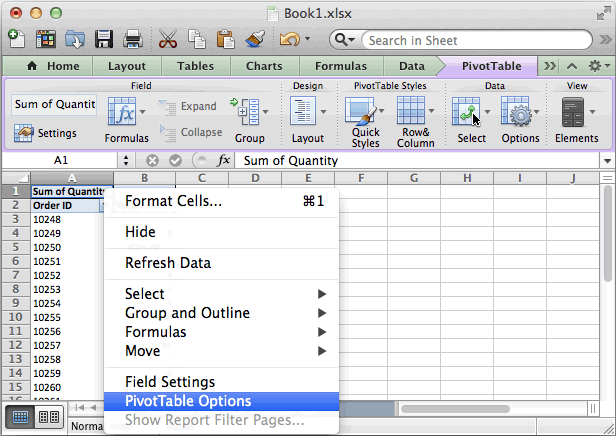Choose Format Cells from context menu

click(x=222, y=201)
